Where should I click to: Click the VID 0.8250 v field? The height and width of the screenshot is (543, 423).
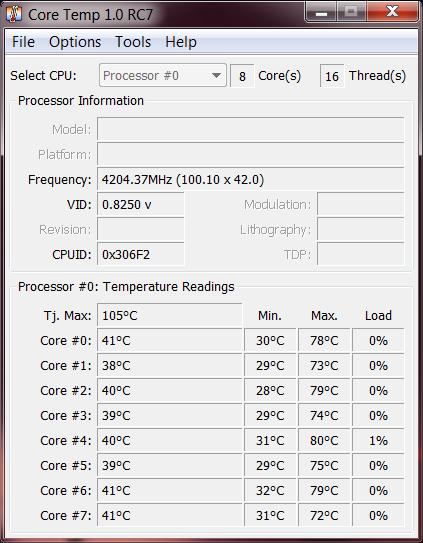point(141,205)
